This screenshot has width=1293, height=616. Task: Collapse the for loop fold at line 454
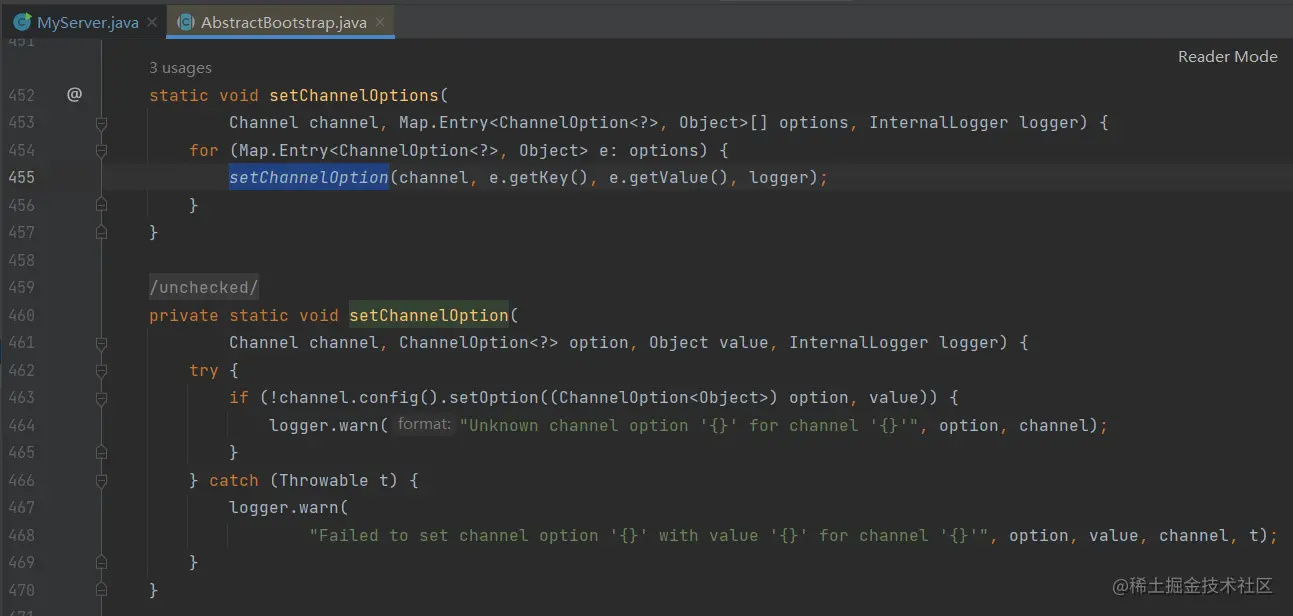coord(101,150)
